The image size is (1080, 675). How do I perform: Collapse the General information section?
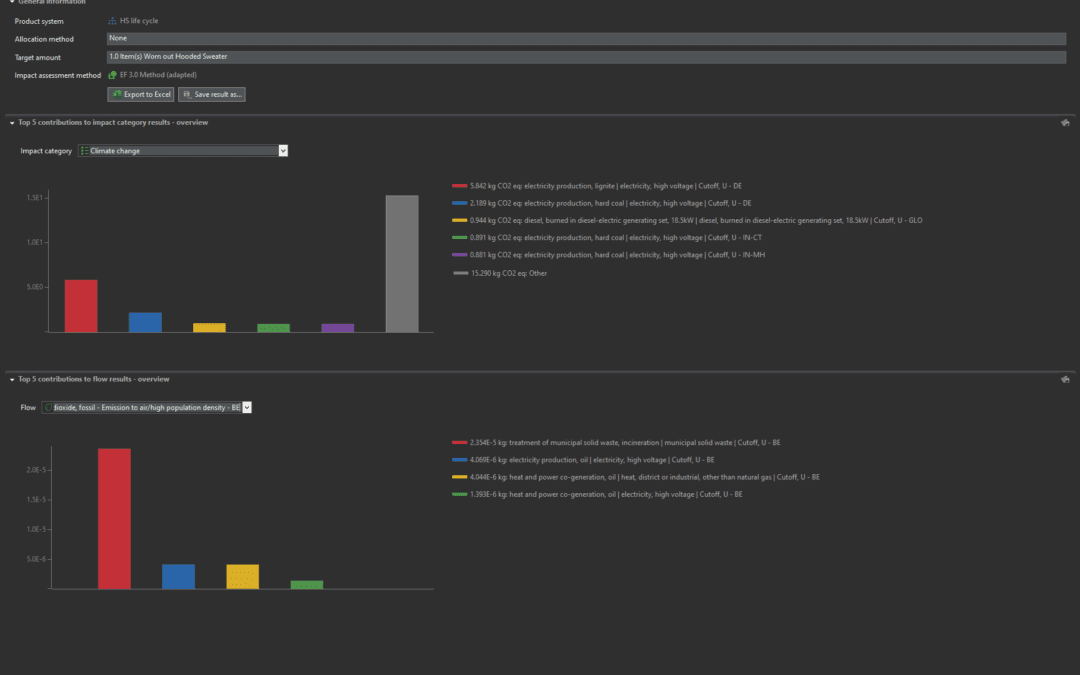click(x=11, y=2)
